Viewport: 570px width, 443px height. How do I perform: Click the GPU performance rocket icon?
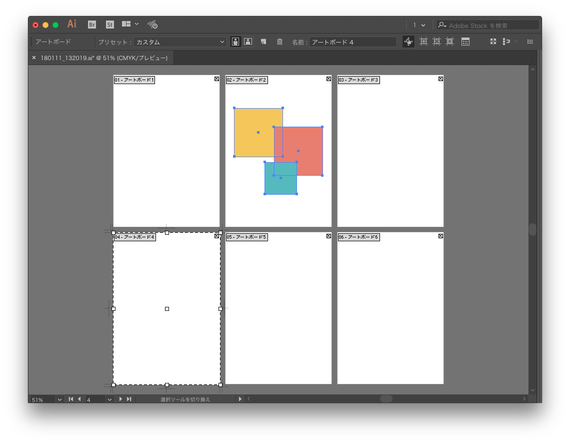(152, 25)
